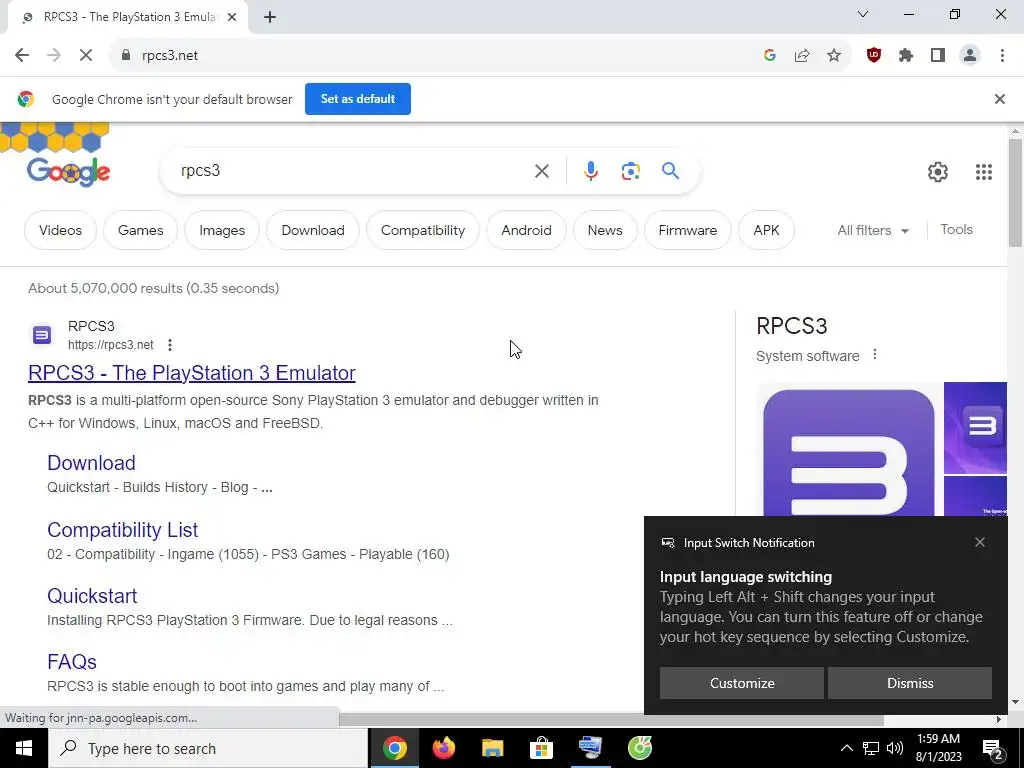Open the search Tools option
This screenshot has height=768, width=1024.
point(956,229)
